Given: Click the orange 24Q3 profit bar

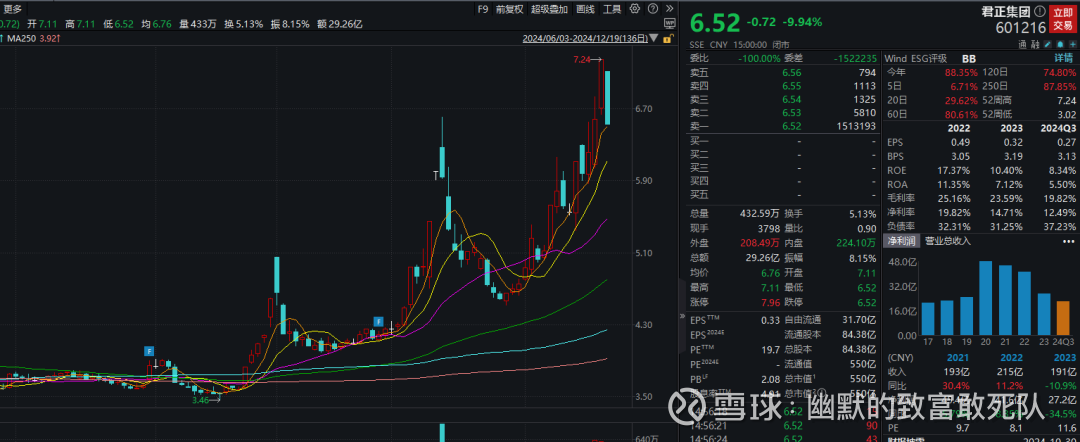Looking at the screenshot, I should coord(1064,317).
